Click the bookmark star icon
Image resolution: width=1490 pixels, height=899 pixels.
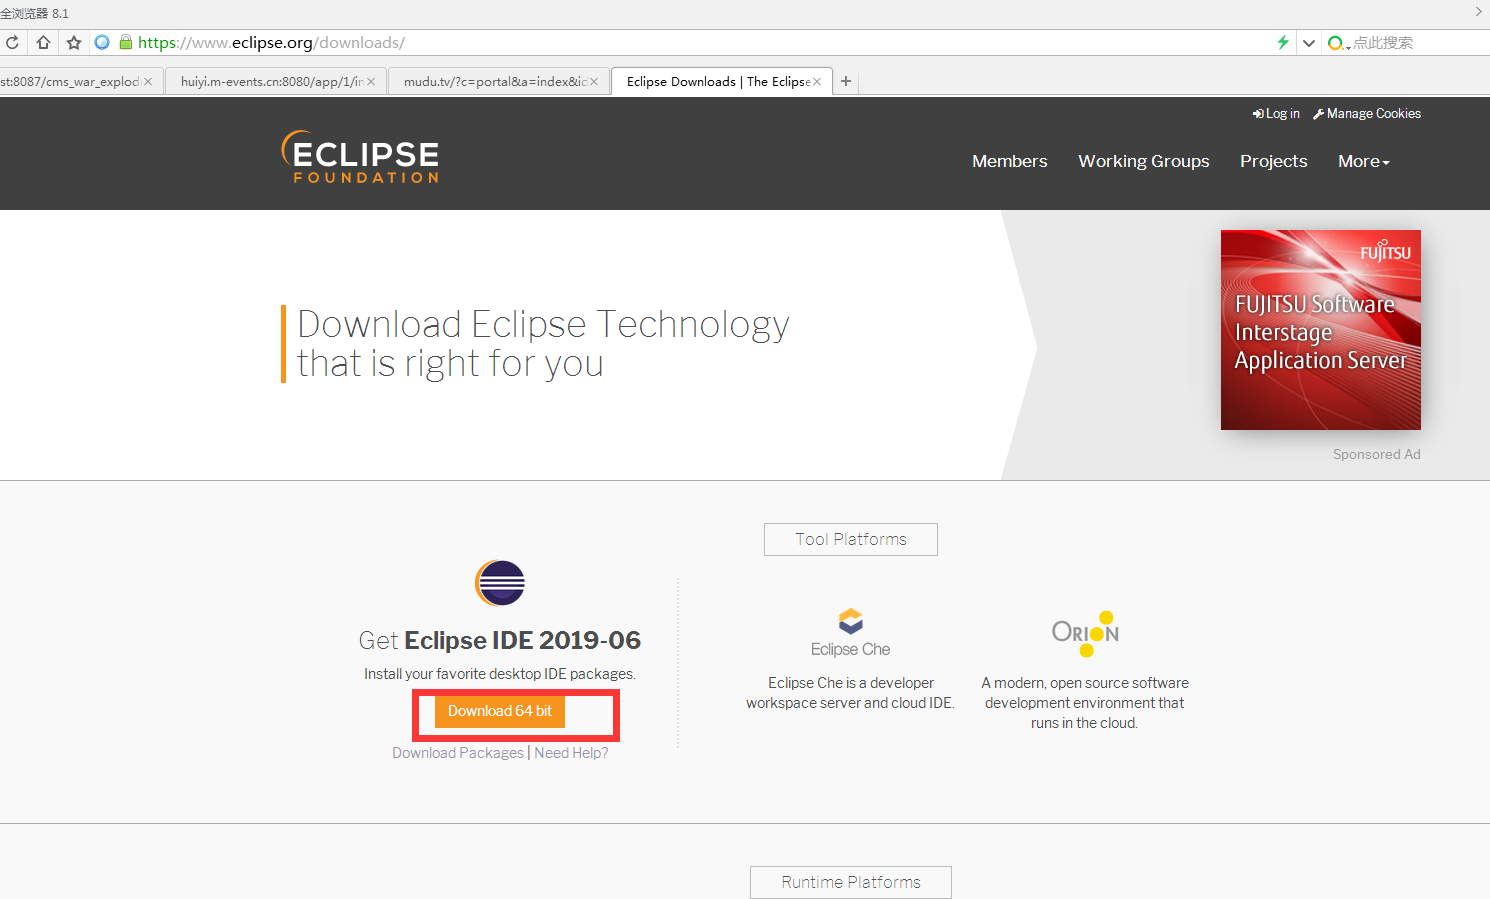(x=74, y=42)
